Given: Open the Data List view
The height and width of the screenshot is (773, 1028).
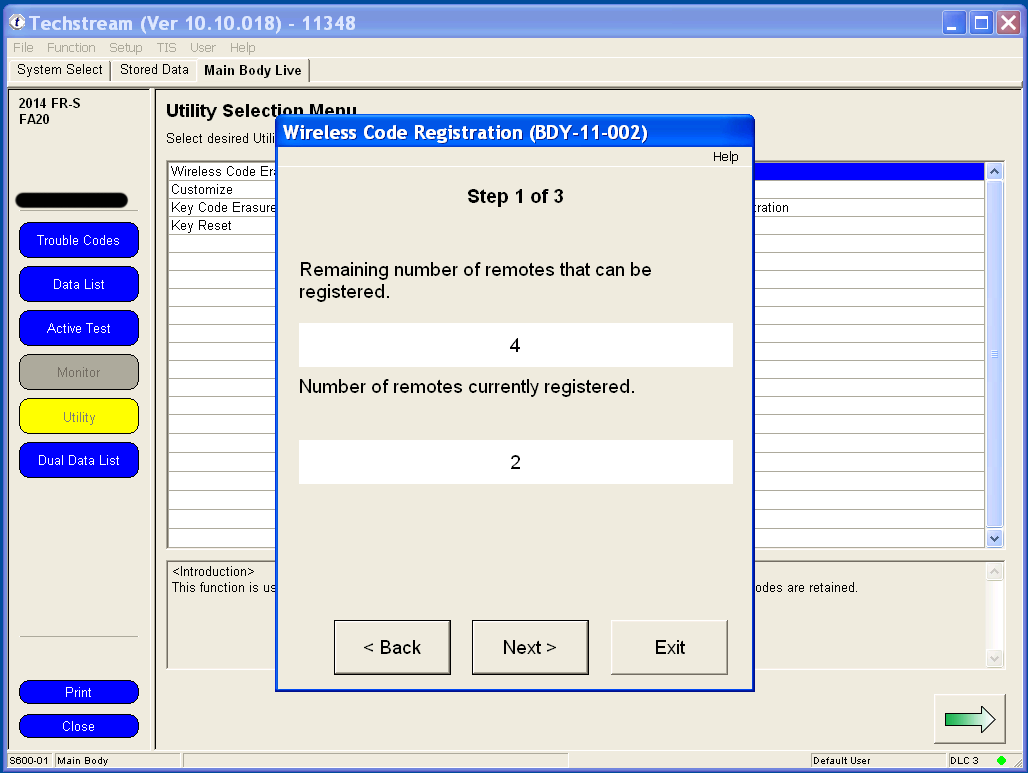Looking at the screenshot, I should pyautogui.click(x=78, y=284).
